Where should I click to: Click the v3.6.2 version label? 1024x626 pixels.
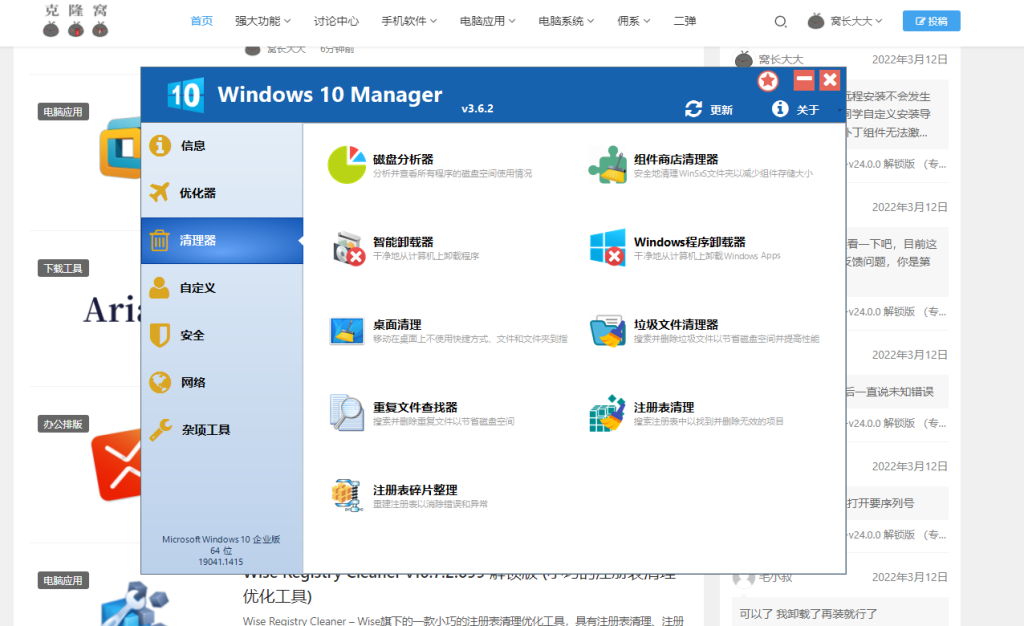point(477,108)
